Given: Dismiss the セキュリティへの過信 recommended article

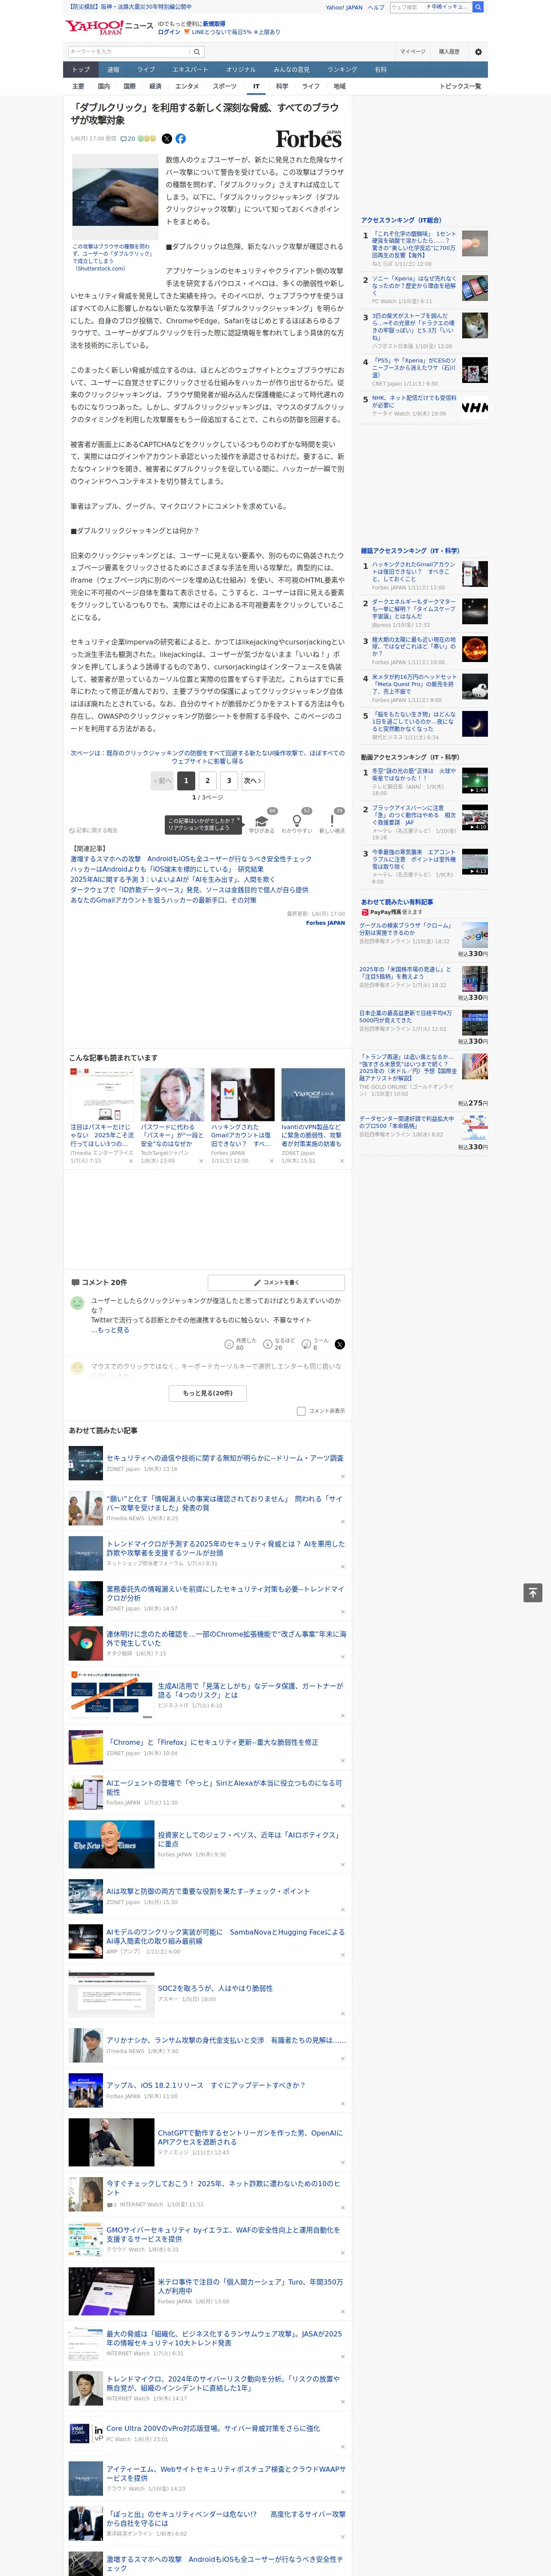Looking at the screenshot, I should click(x=343, y=1477).
